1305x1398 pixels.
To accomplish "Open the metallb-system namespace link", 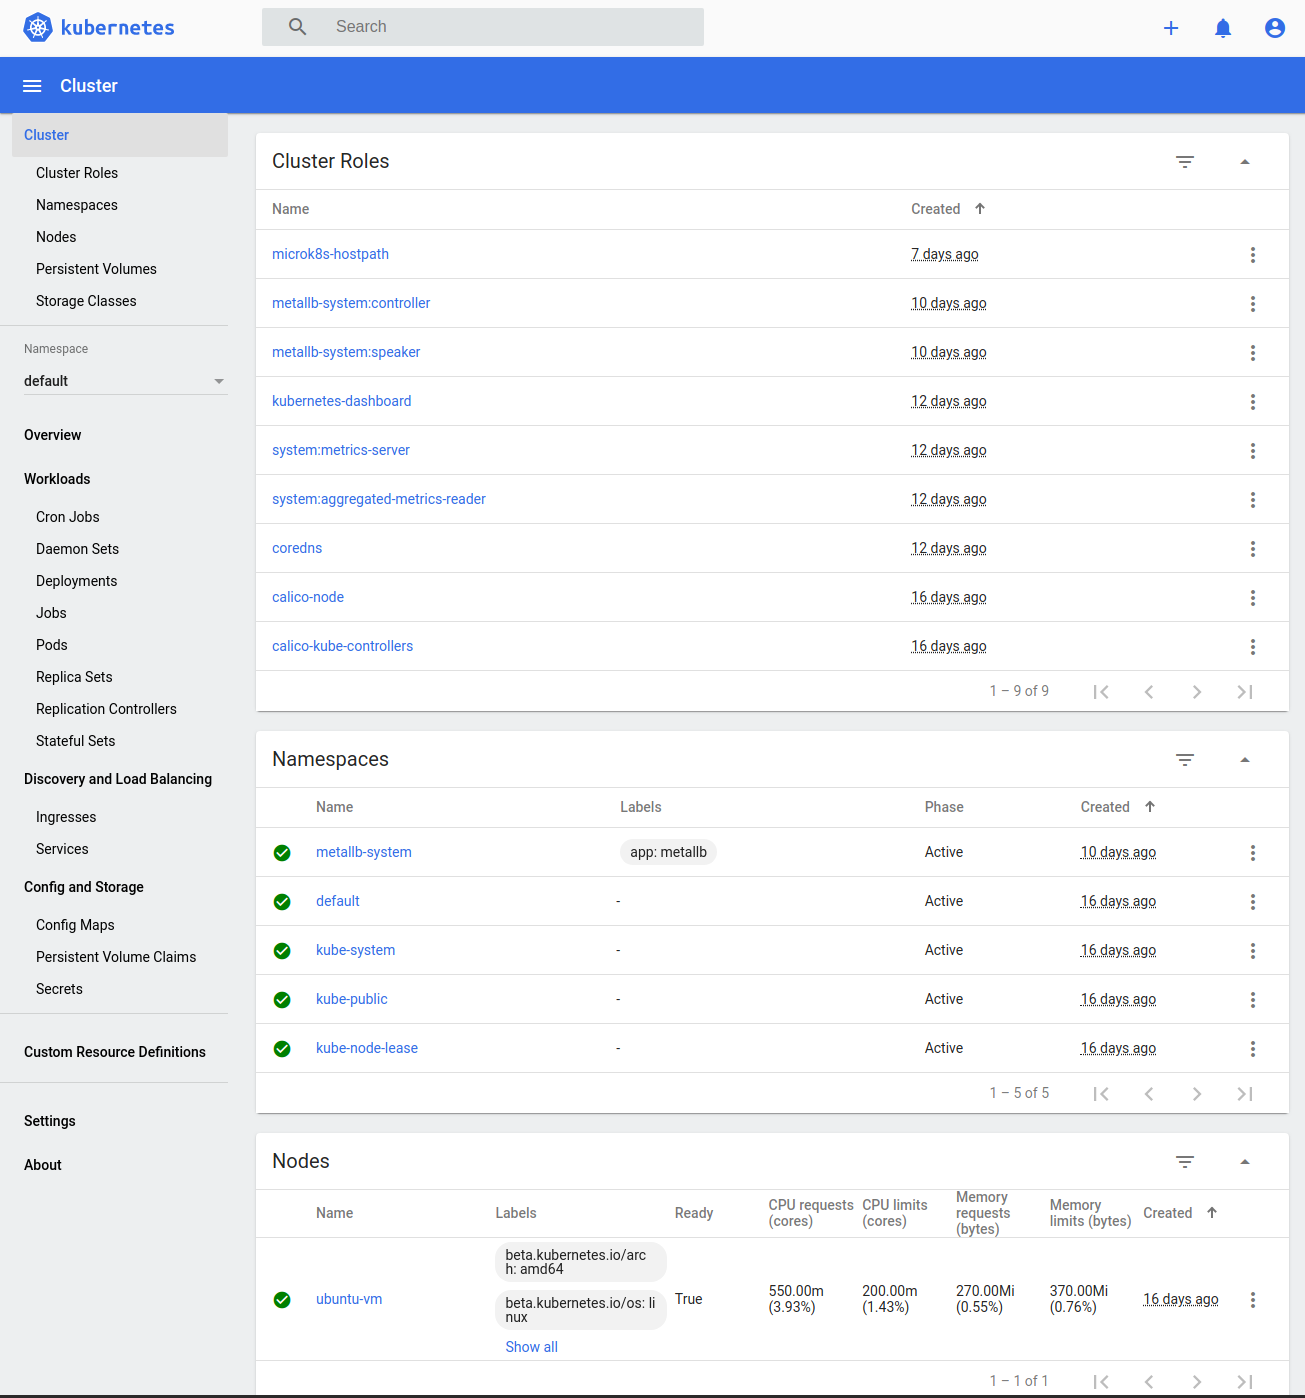I will pos(364,852).
